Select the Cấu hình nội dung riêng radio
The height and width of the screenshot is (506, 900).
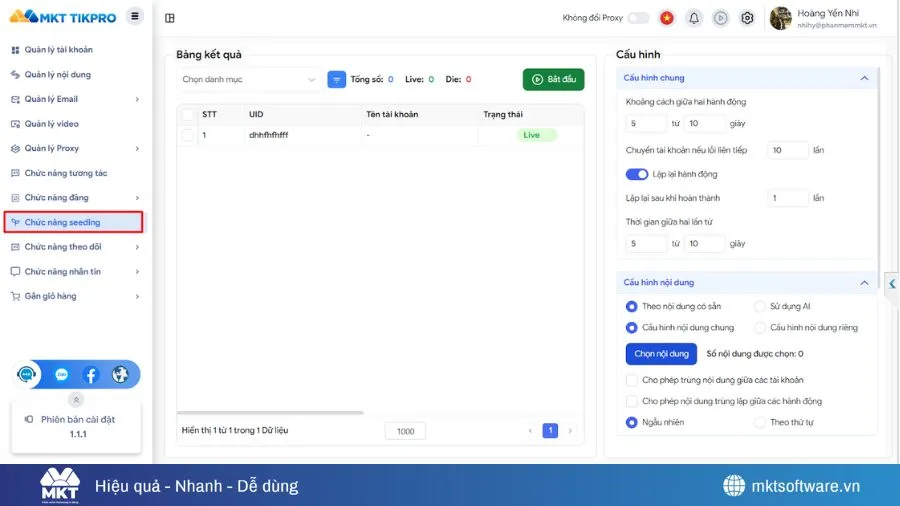click(759, 328)
